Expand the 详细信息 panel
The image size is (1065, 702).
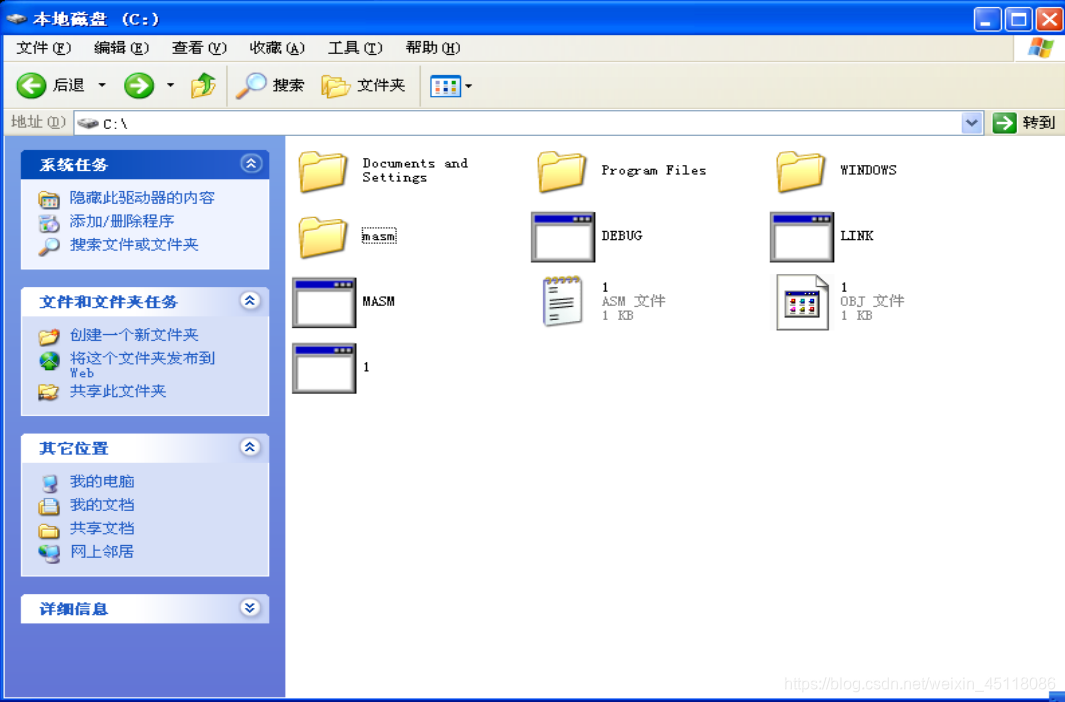[x=250, y=608]
